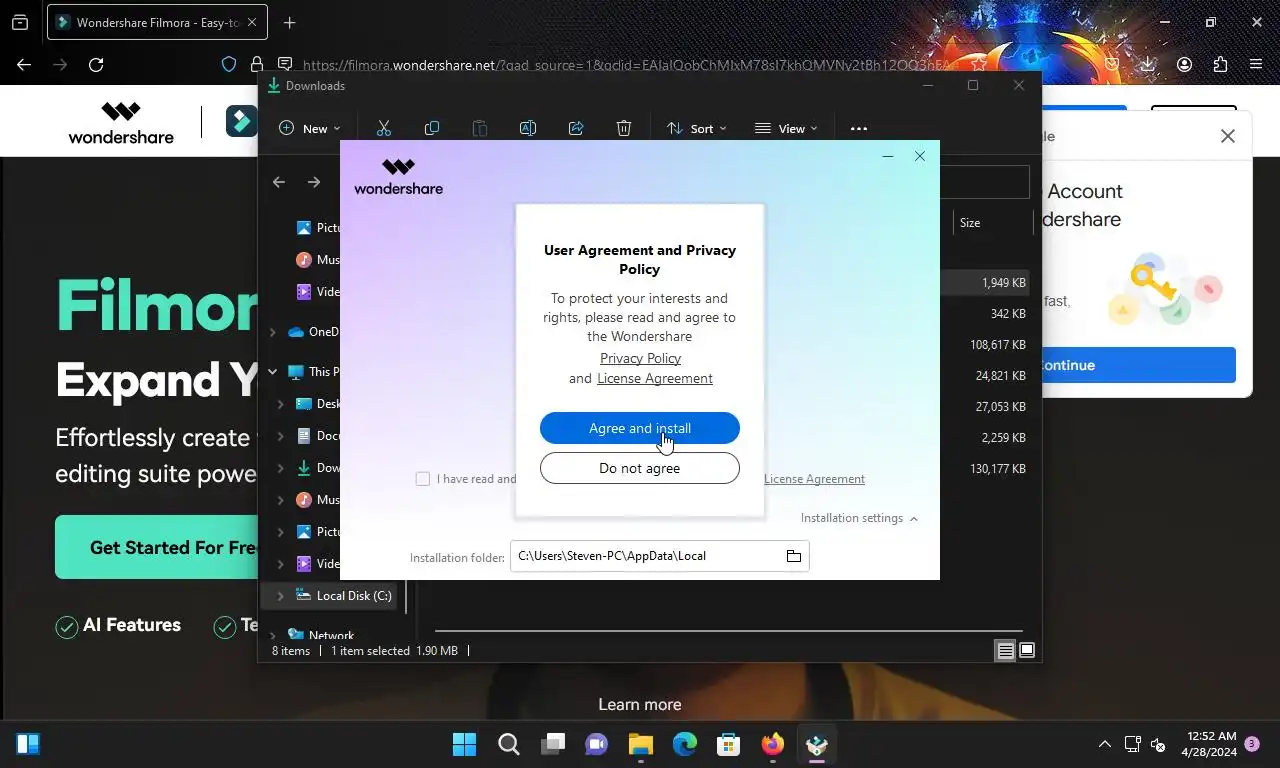Click the Size column header
The image size is (1280, 768).
pos(970,223)
